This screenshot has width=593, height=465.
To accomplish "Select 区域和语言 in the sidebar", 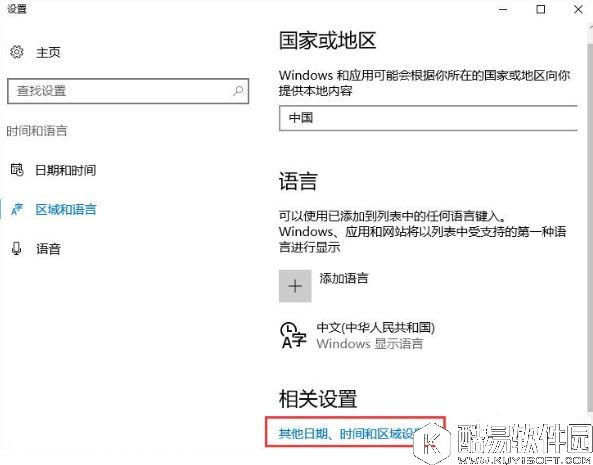I will [x=66, y=209].
